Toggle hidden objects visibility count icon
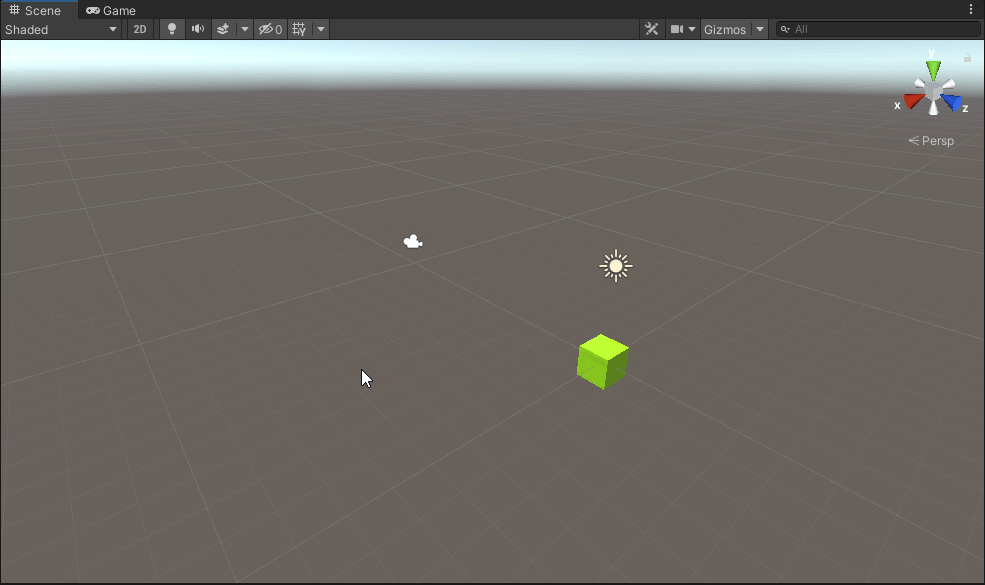The height and width of the screenshot is (585, 985). click(x=271, y=30)
